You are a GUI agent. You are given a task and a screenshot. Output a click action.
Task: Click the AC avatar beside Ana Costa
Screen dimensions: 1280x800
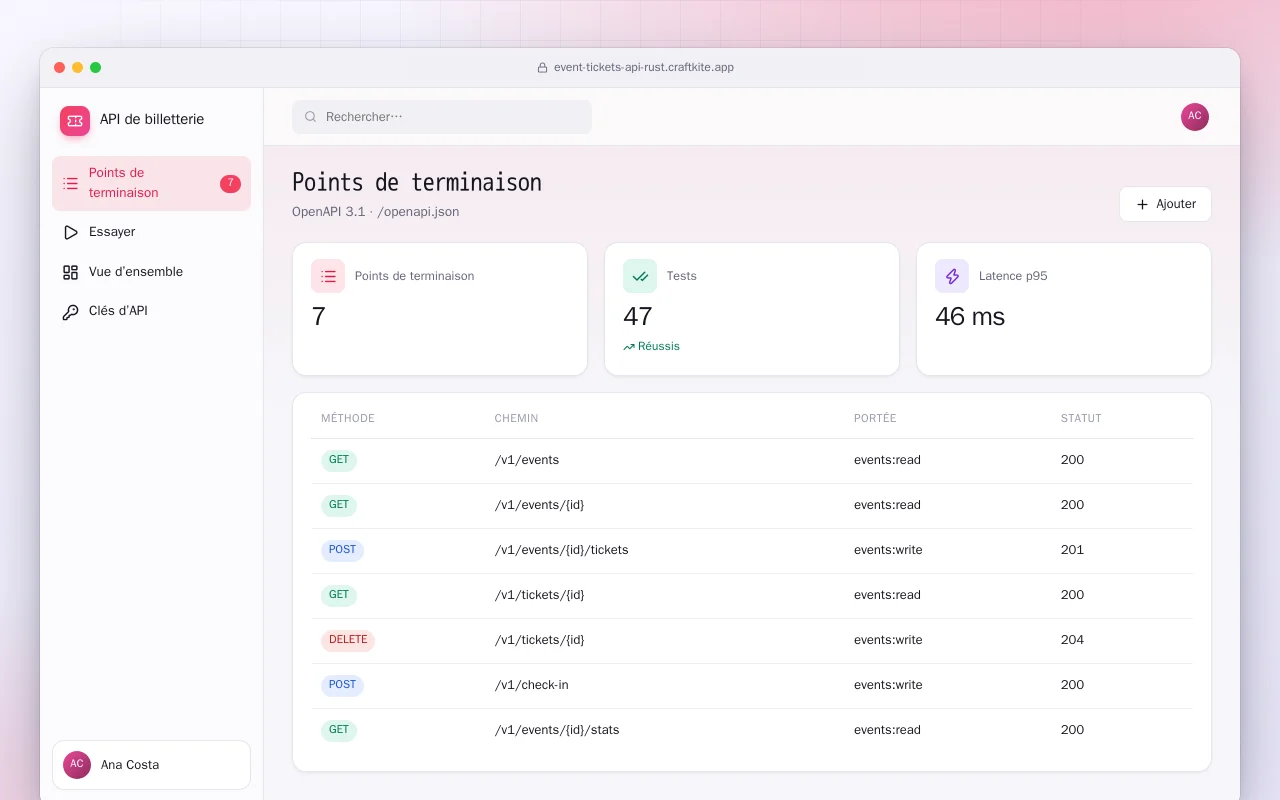click(77, 765)
